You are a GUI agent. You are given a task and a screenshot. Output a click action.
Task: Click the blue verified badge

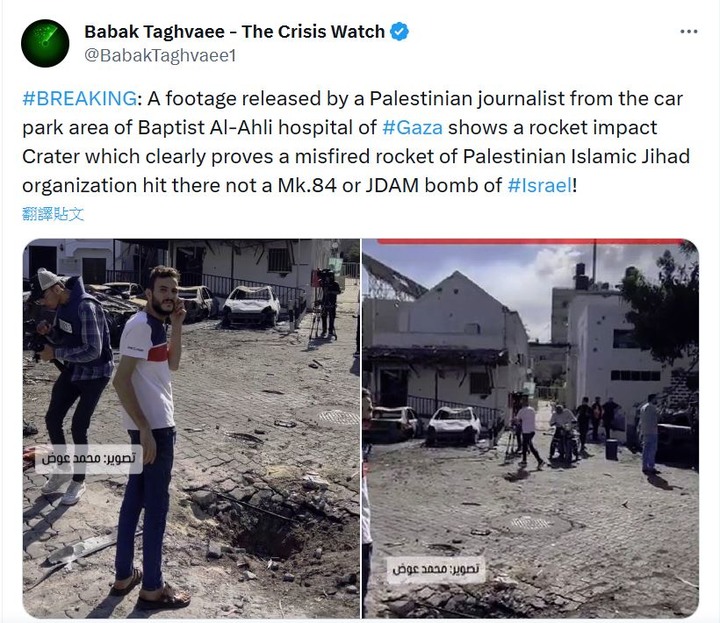coord(399,32)
